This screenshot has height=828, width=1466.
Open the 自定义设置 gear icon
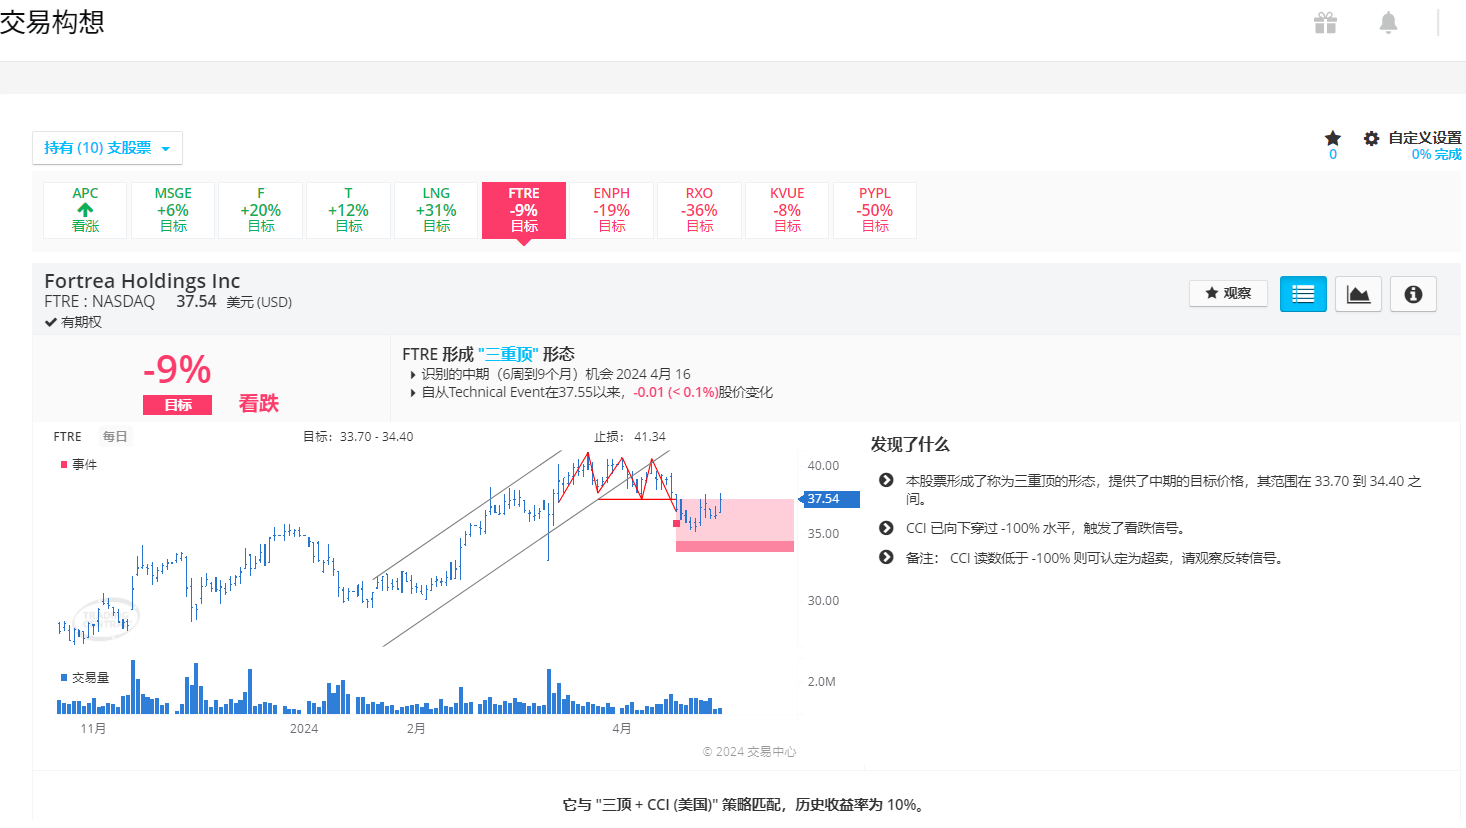(x=1371, y=138)
